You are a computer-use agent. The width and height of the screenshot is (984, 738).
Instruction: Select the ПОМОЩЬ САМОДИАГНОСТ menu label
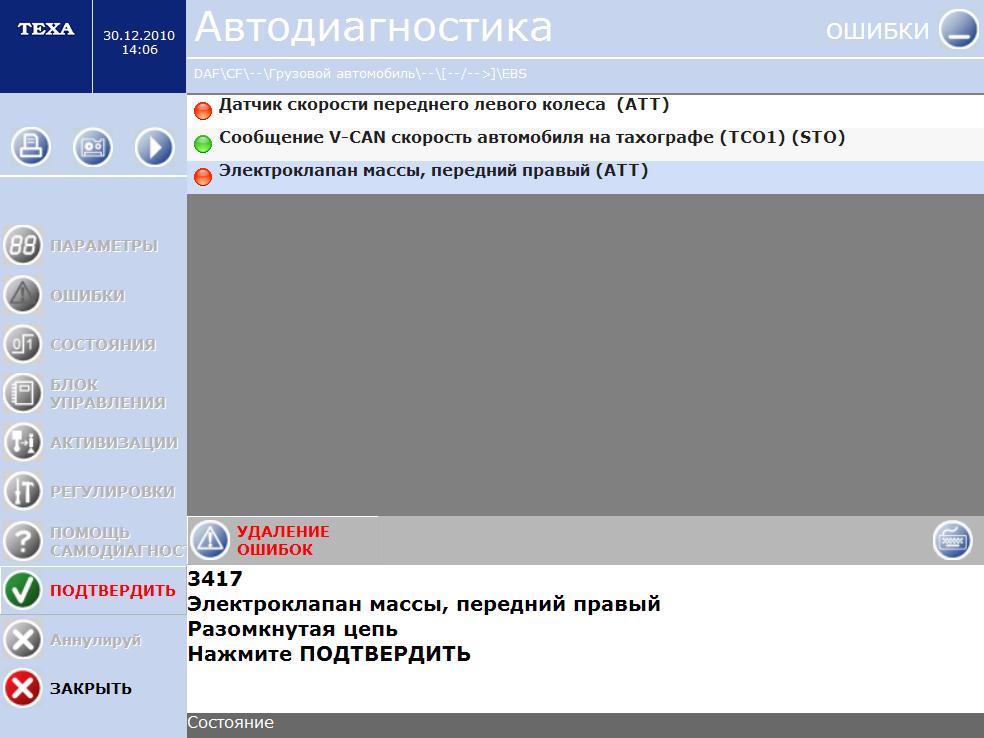pos(118,541)
